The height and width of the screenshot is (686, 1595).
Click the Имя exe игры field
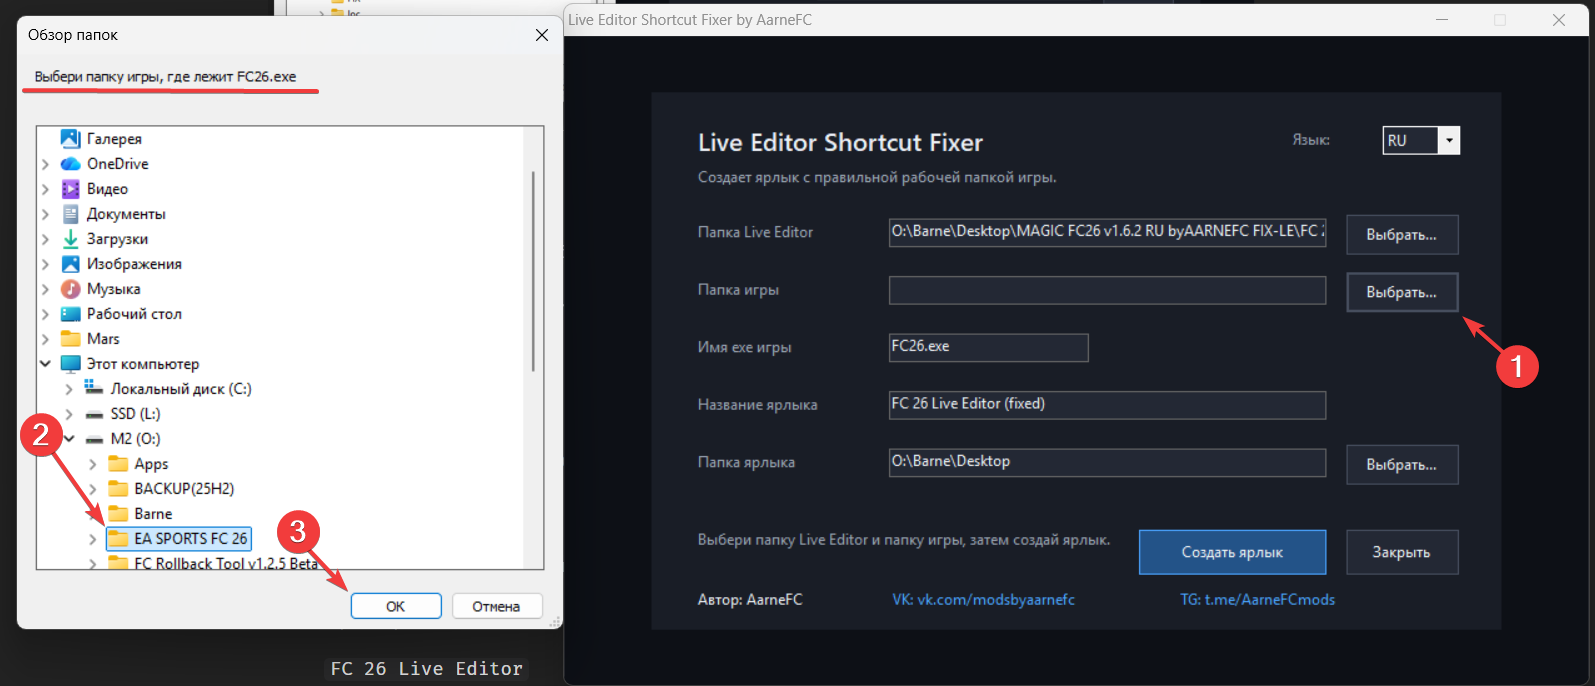pos(988,347)
